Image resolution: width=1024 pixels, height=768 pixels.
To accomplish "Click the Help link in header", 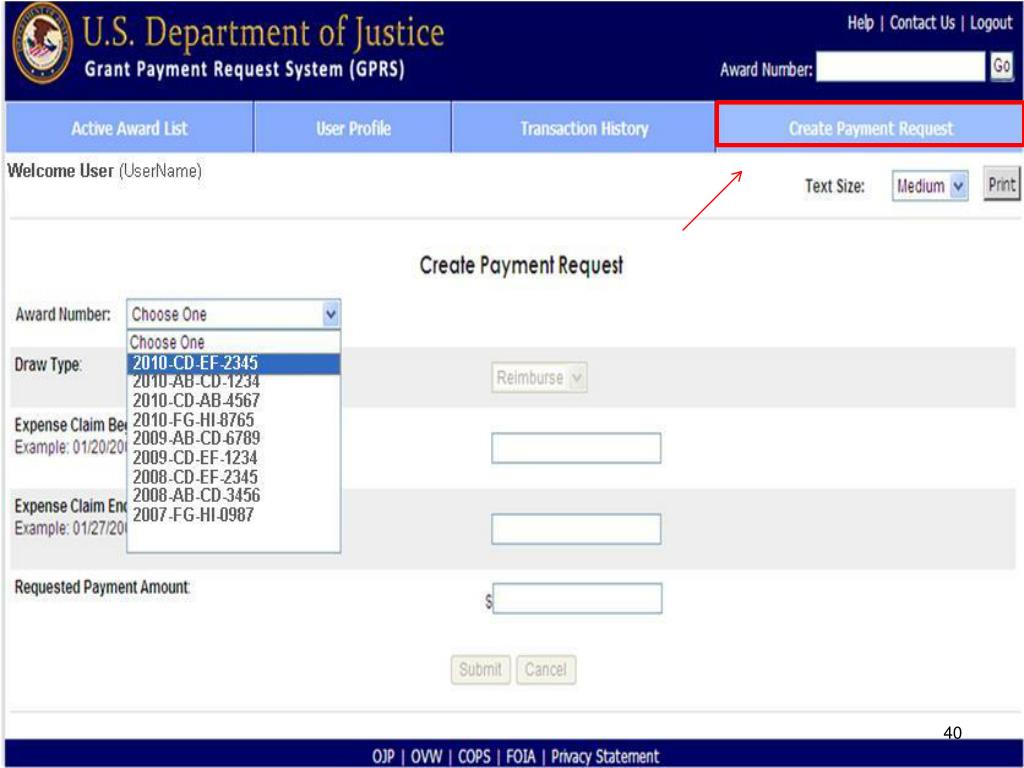I will (860, 23).
